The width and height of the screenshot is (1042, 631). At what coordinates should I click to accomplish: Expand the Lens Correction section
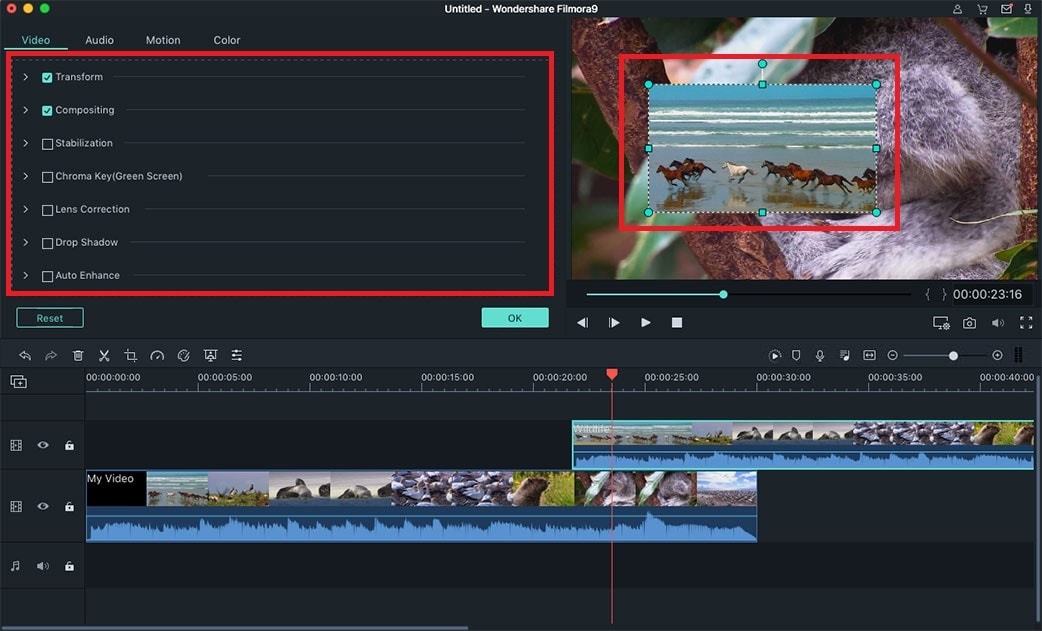pos(25,209)
